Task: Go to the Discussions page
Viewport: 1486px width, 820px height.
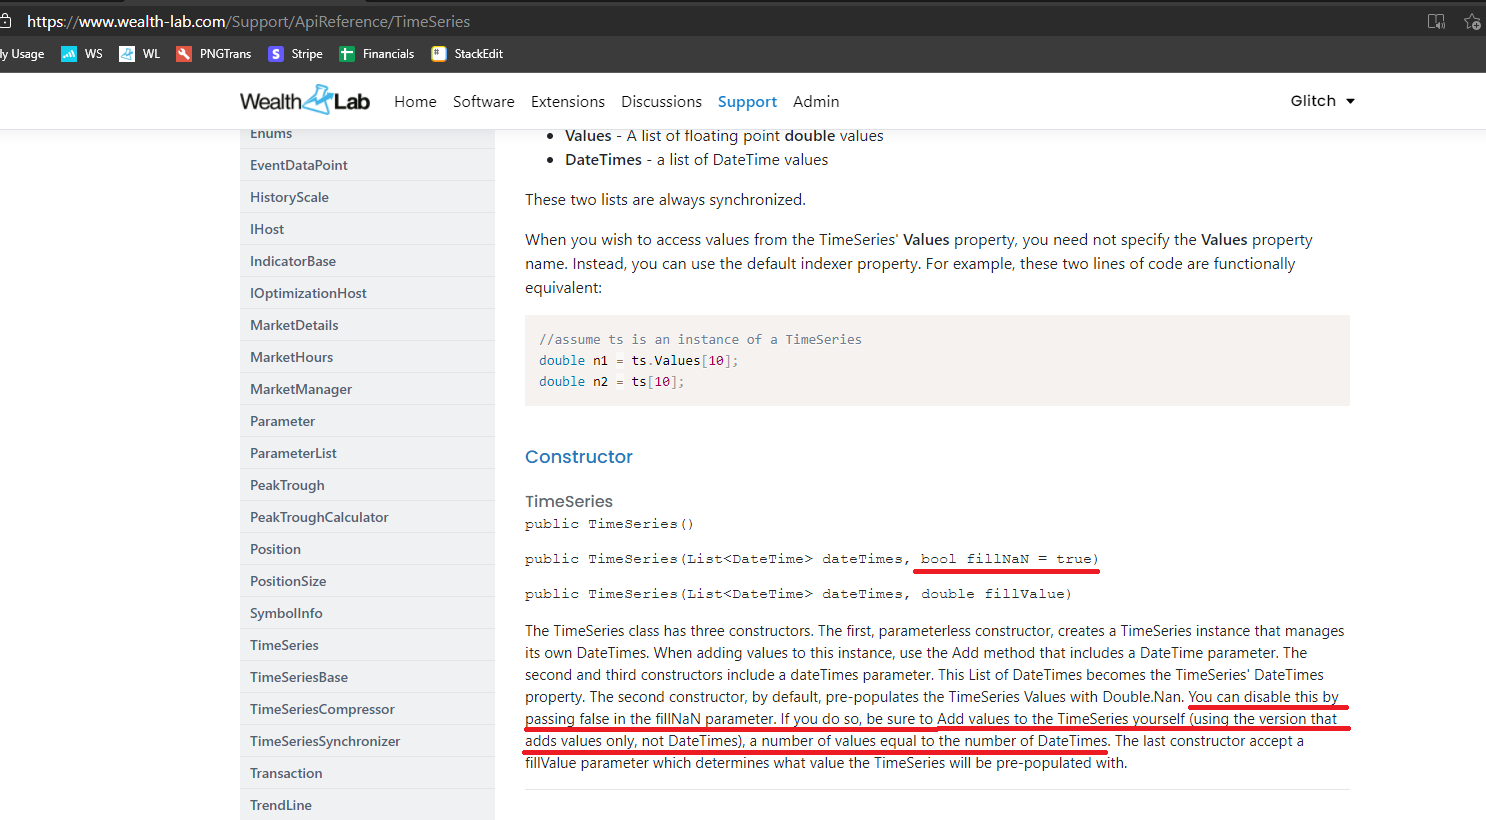Action: click(661, 102)
